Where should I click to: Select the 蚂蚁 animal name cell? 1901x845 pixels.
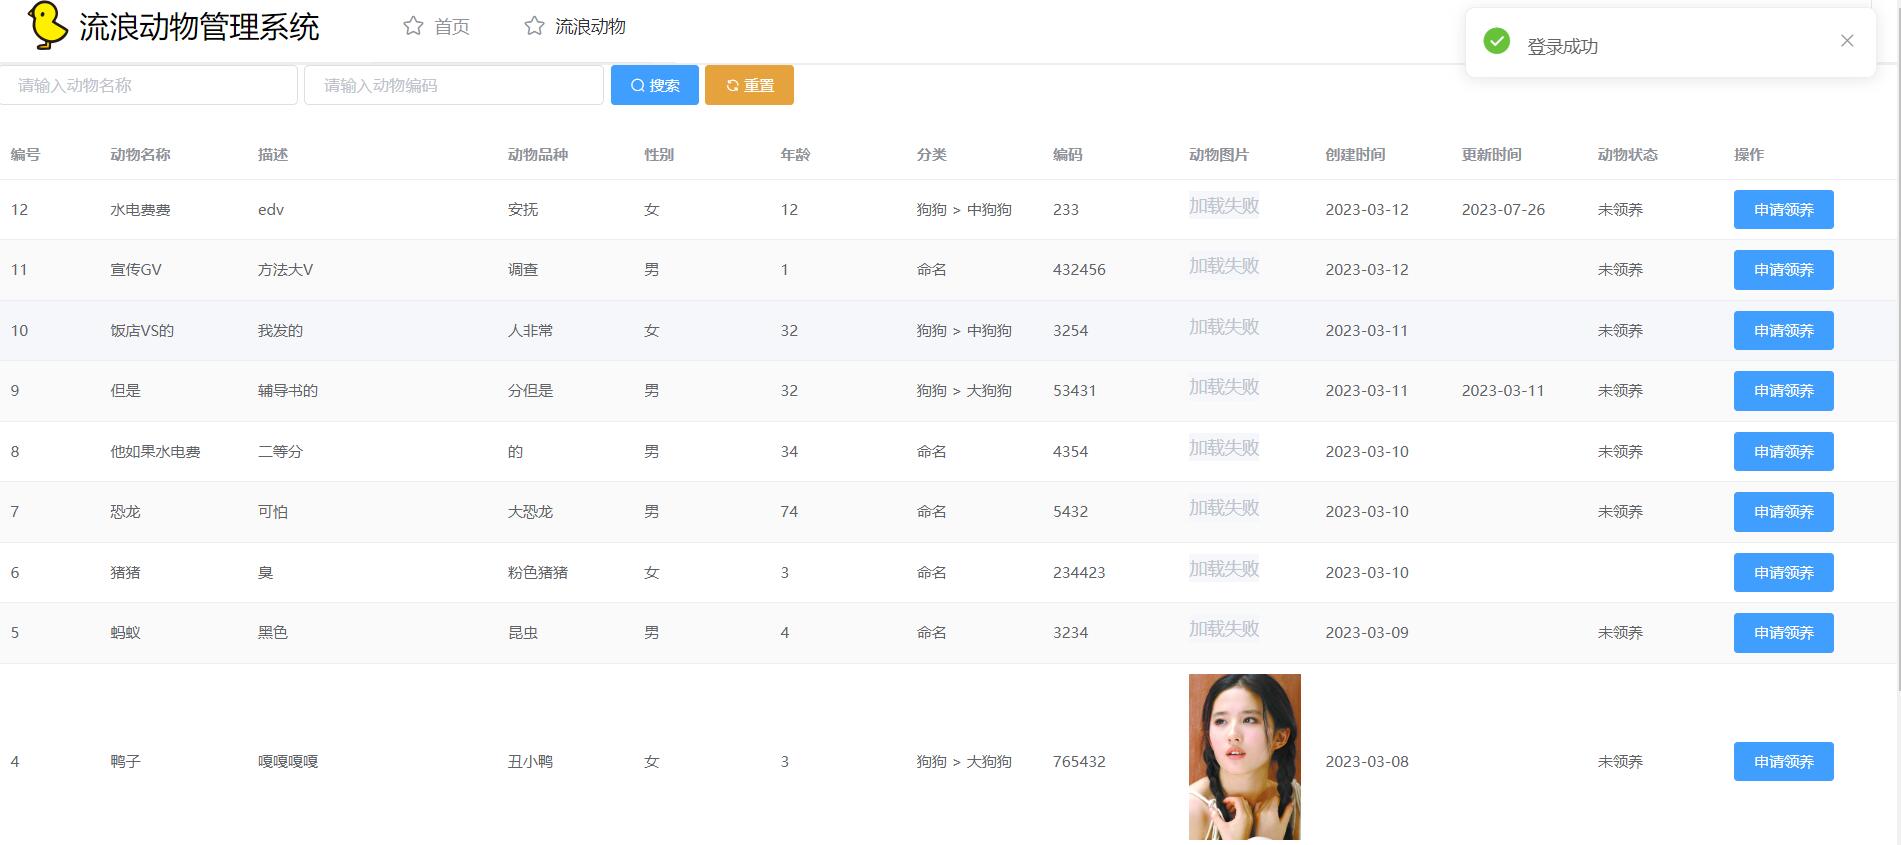(125, 633)
